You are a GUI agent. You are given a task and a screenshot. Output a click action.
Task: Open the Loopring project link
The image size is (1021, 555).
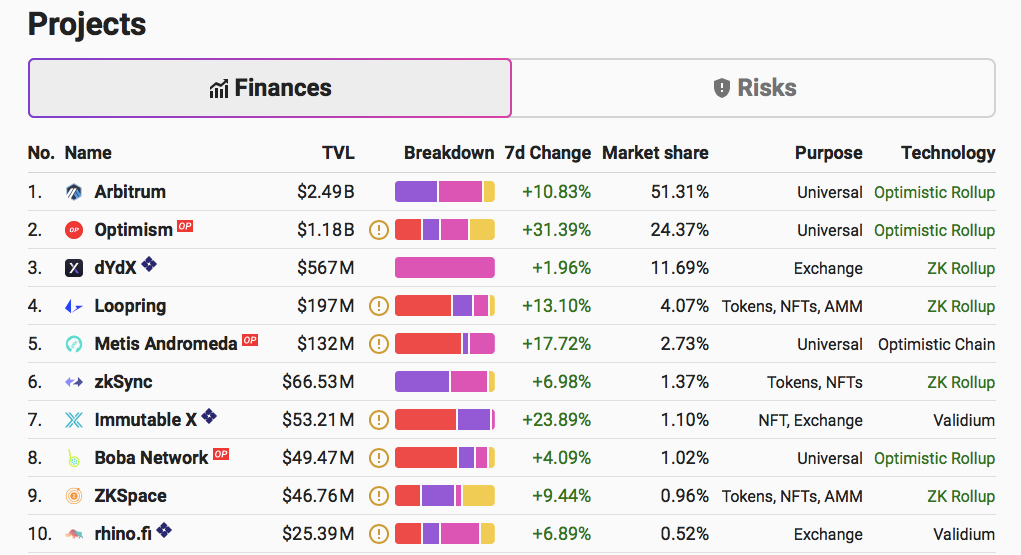pos(130,306)
